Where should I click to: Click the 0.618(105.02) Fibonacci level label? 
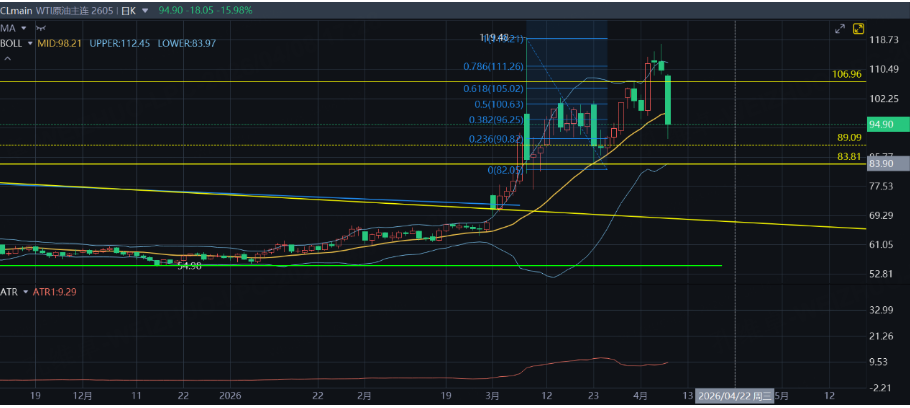(x=493, y=89)
